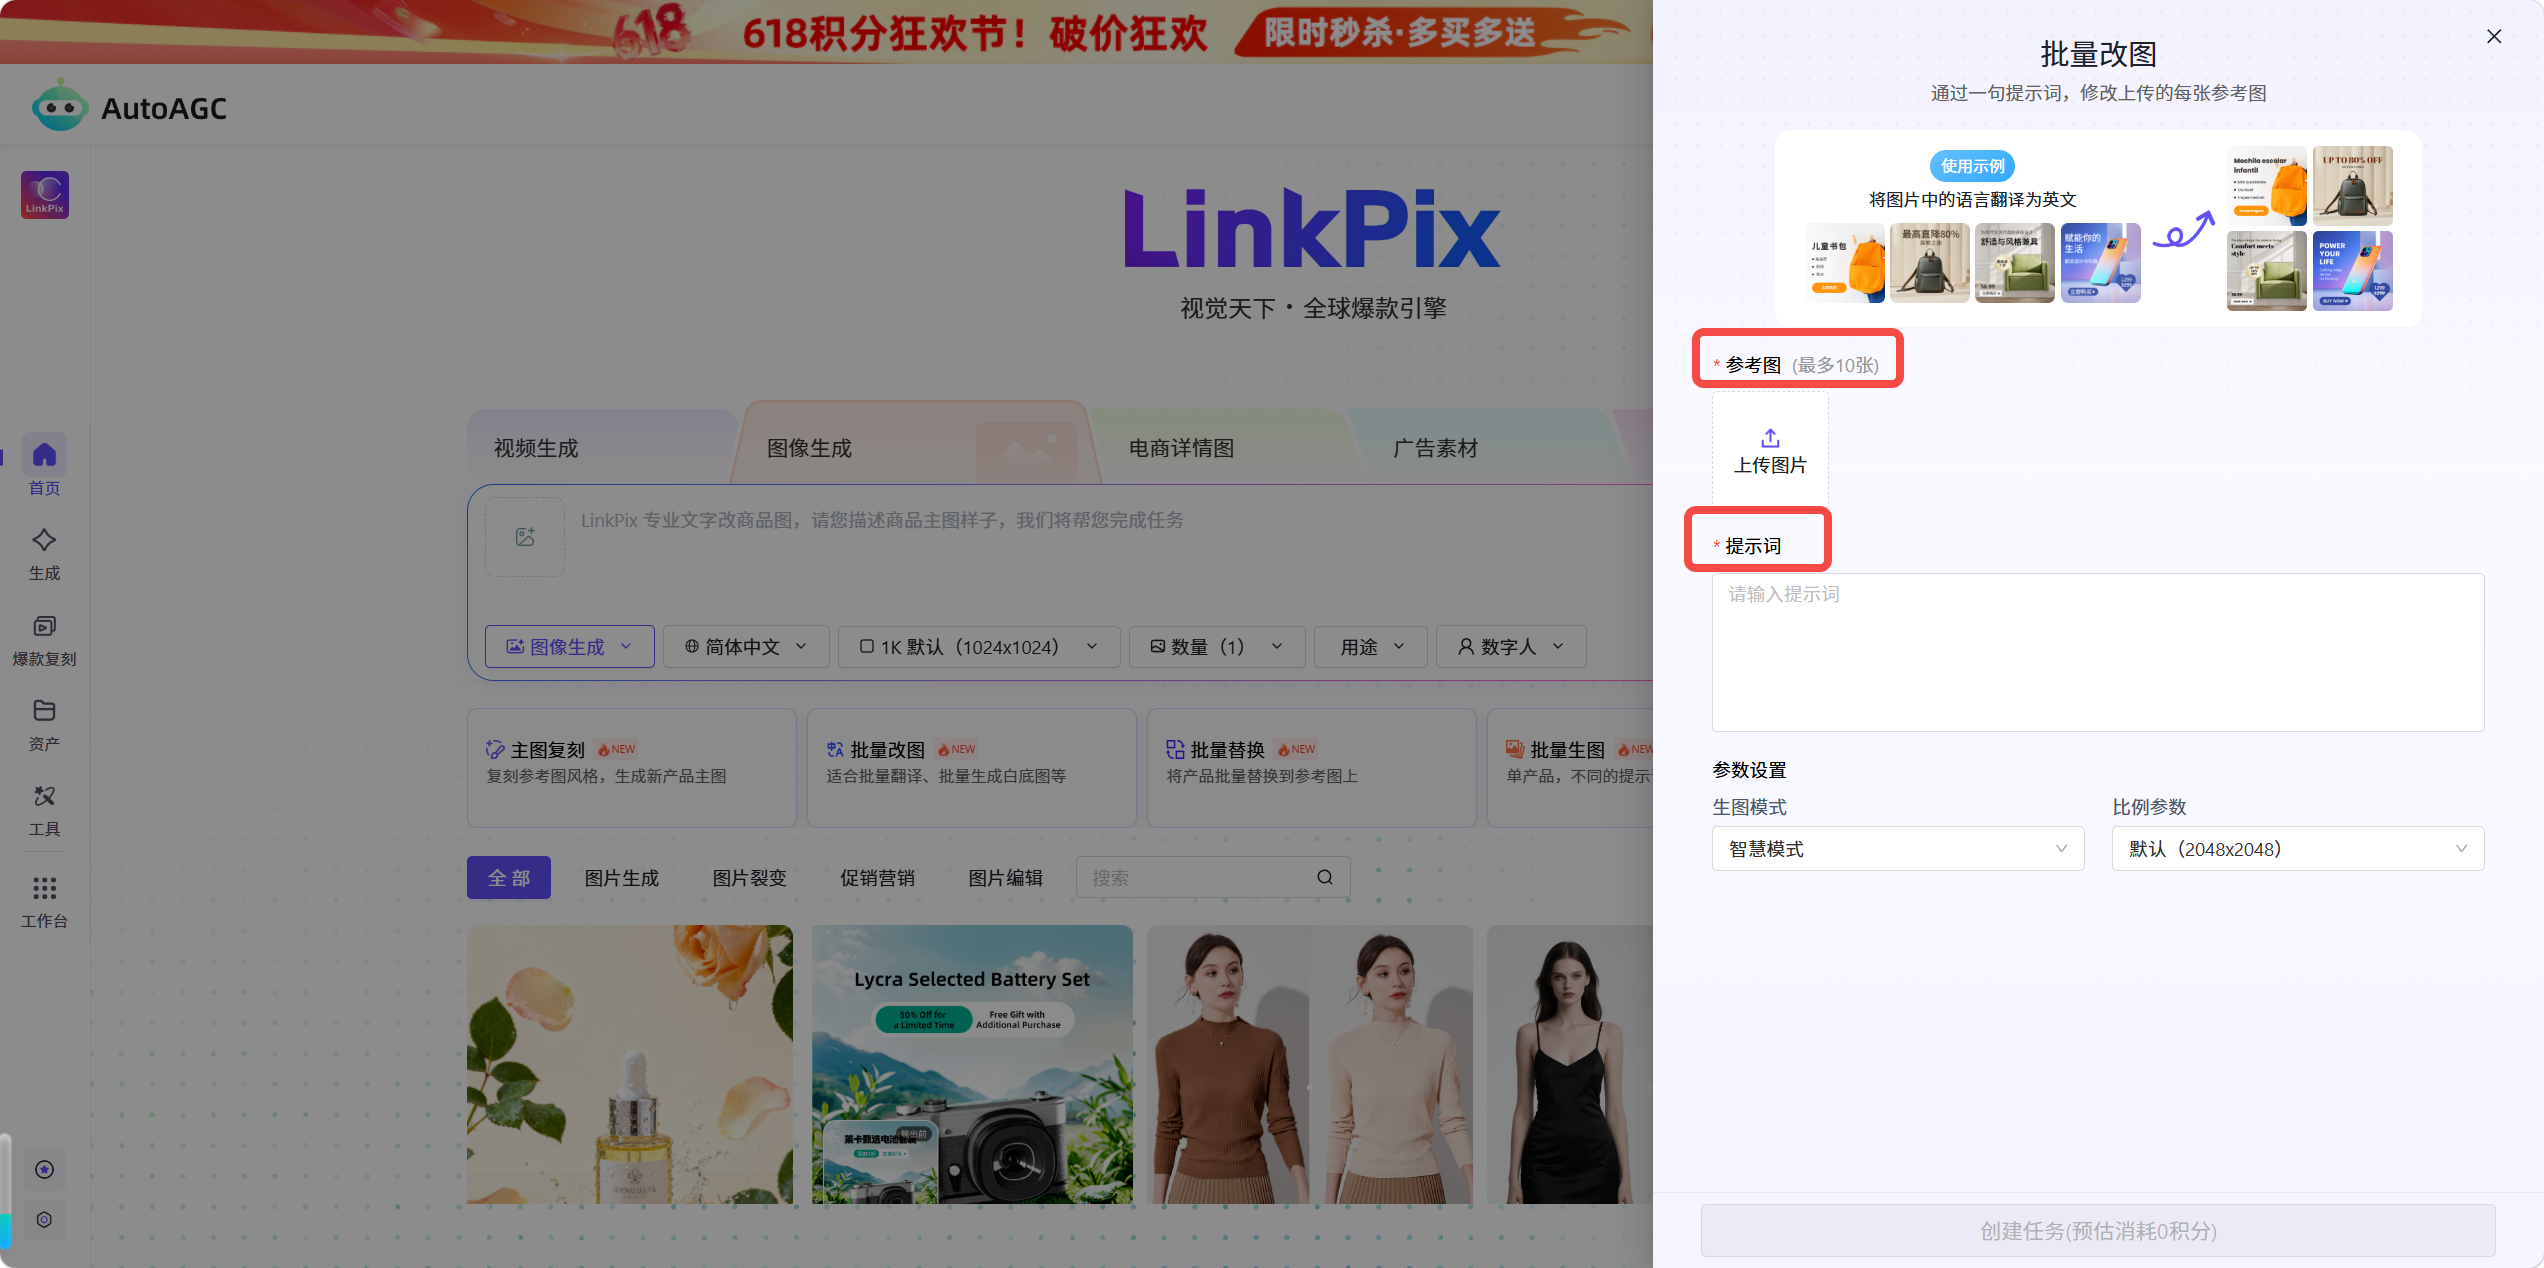The image size is (2544, 1268).
Task: Click the person icon beside 数字人
Action: (1466, 647)
